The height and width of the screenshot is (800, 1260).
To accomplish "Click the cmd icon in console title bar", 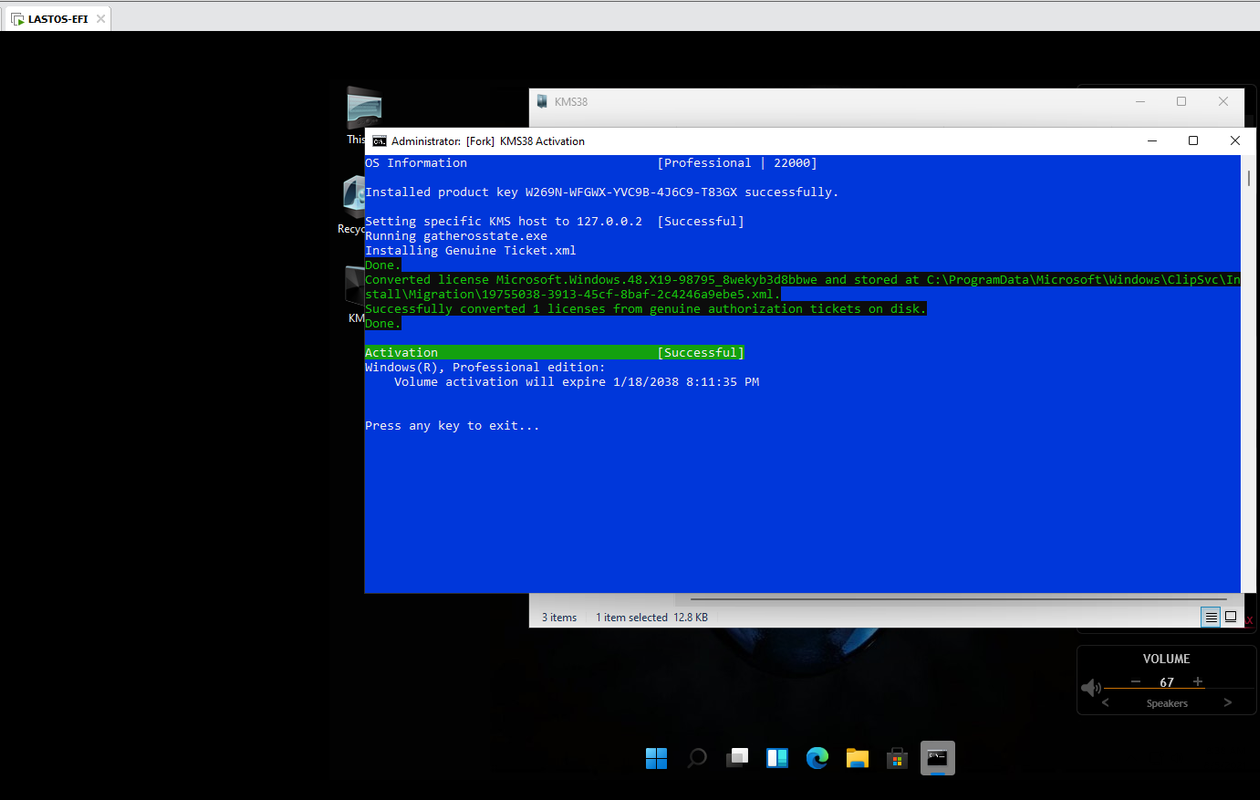I will [x=379, y=141].
